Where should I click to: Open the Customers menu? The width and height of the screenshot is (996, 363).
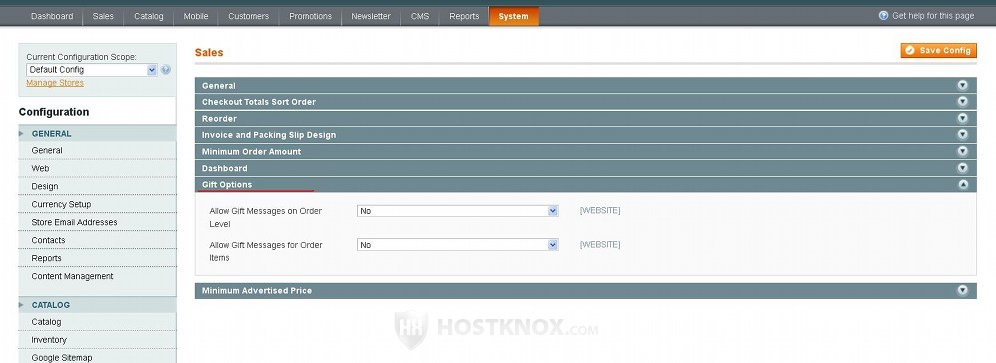point(248,17)
